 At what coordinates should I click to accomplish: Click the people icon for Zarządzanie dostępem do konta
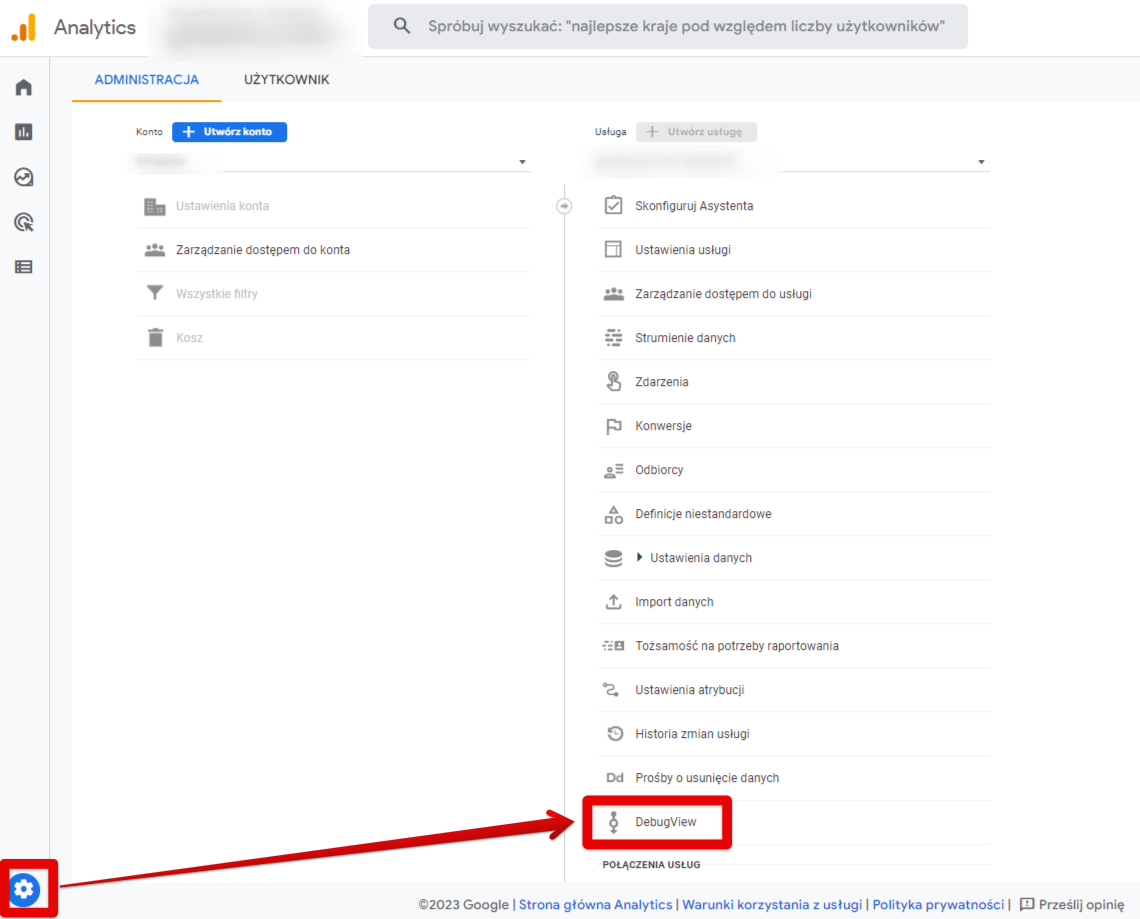(x=154, y=250)
